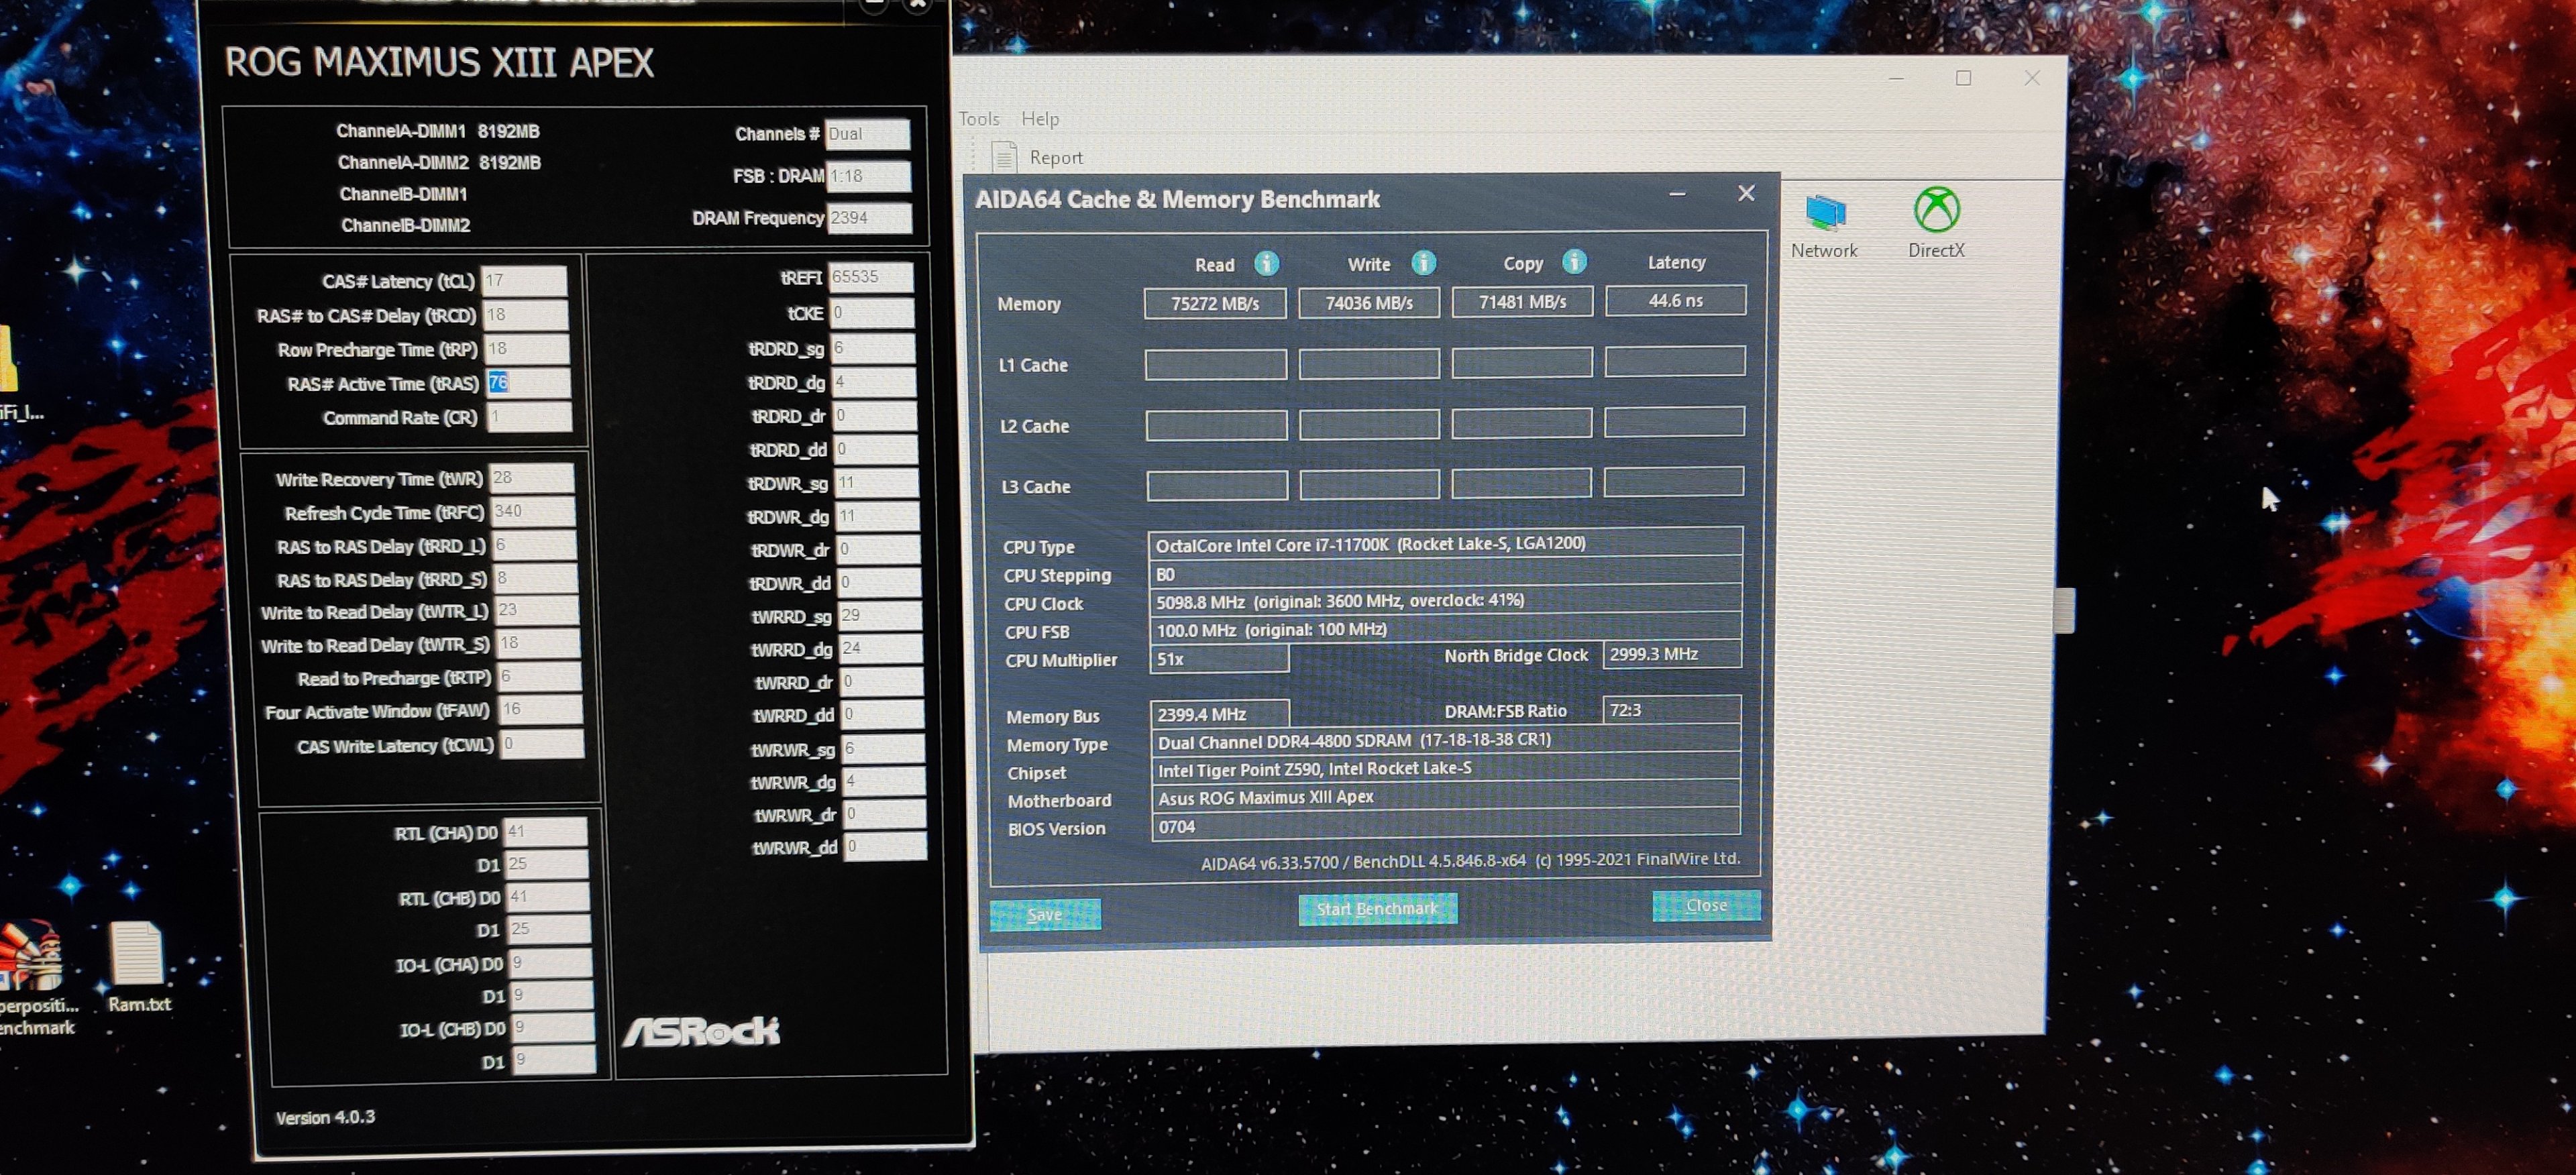Click the RAS# to CAS# Delay (tRCD) field
This screenshot has height=1175, width=2576.
click(x=526, y=315)
